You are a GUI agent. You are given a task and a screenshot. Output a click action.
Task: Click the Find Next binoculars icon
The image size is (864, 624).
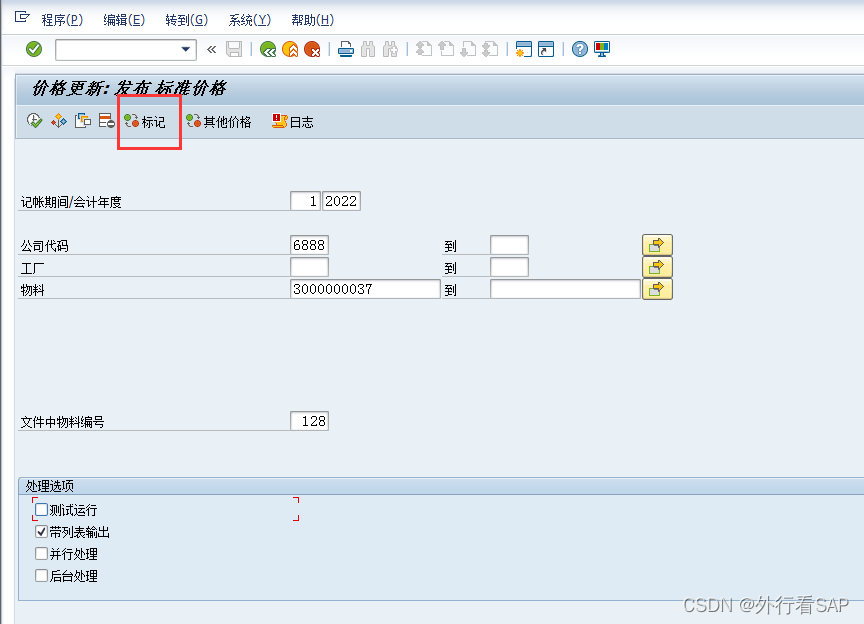(x=390, y=50)
